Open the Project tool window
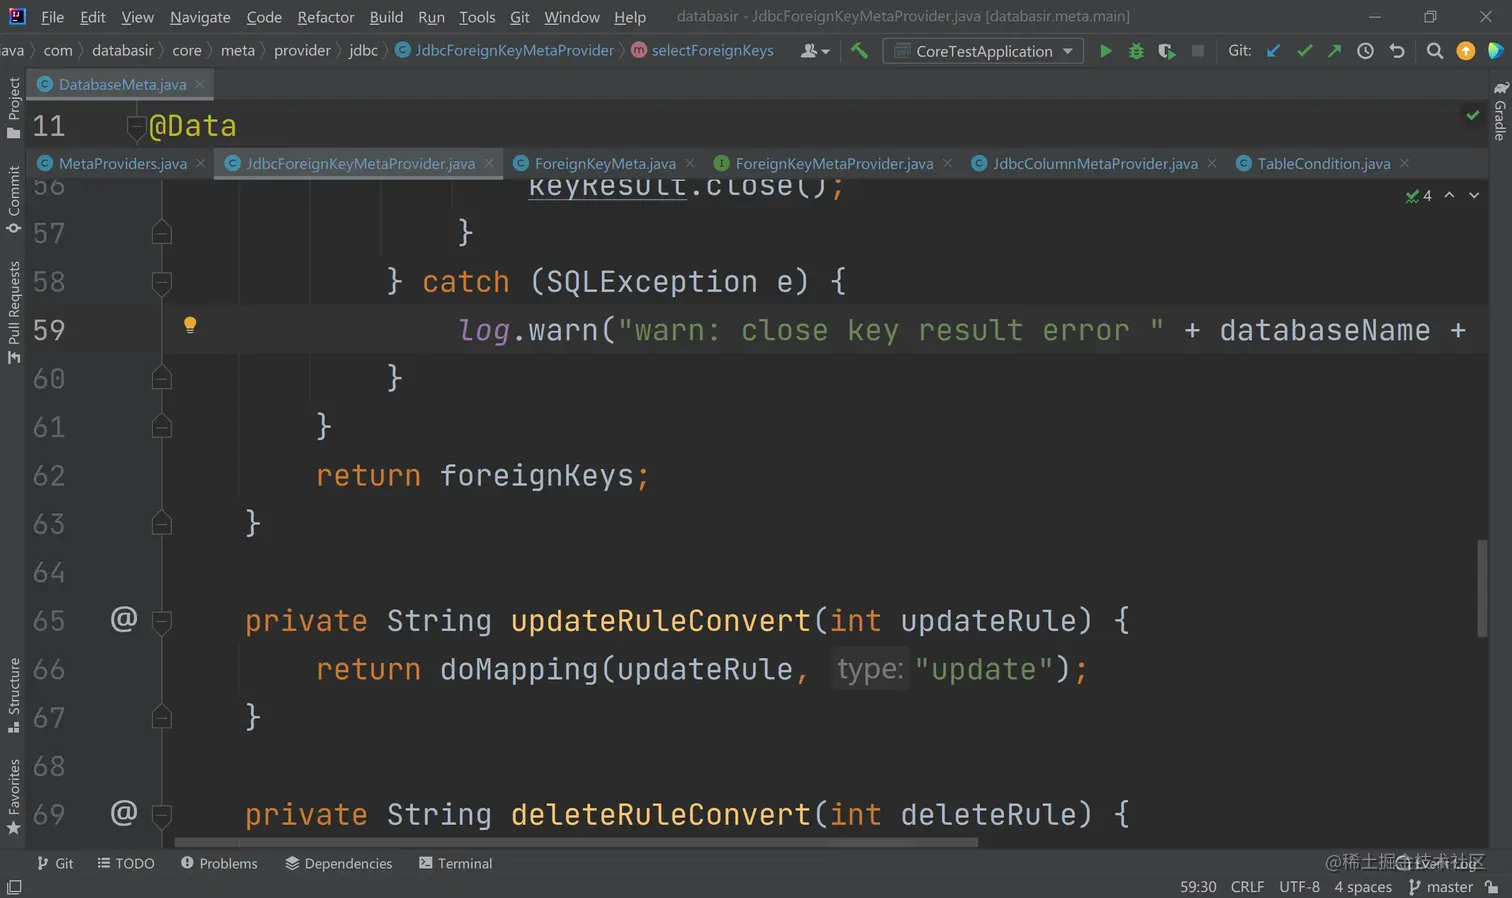 click(13, 108)
